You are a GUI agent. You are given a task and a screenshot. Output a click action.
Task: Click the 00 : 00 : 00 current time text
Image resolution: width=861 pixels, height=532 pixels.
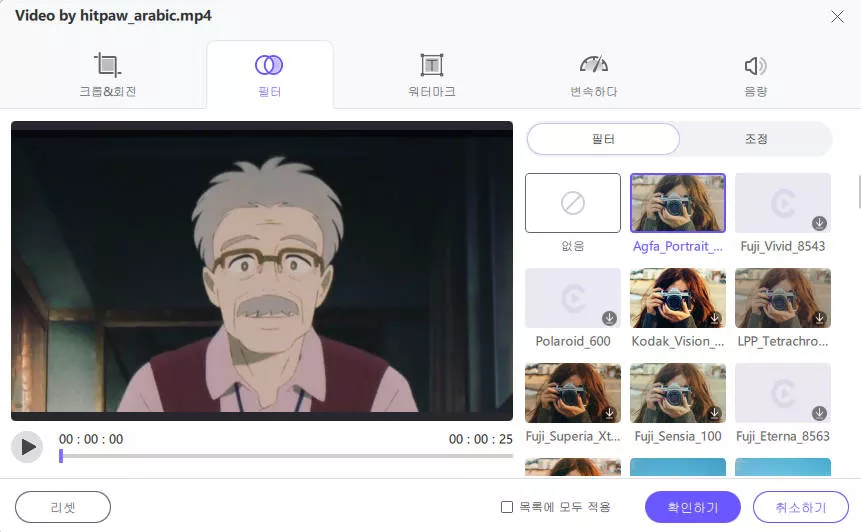[x=91, y=439]
